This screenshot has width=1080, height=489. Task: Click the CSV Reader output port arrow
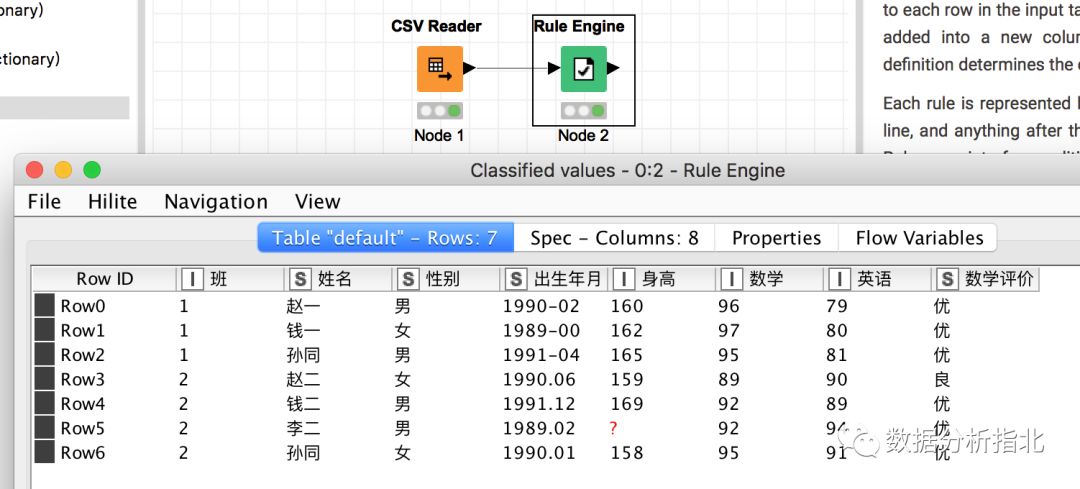pyautogui.click(x=469, y=68)
